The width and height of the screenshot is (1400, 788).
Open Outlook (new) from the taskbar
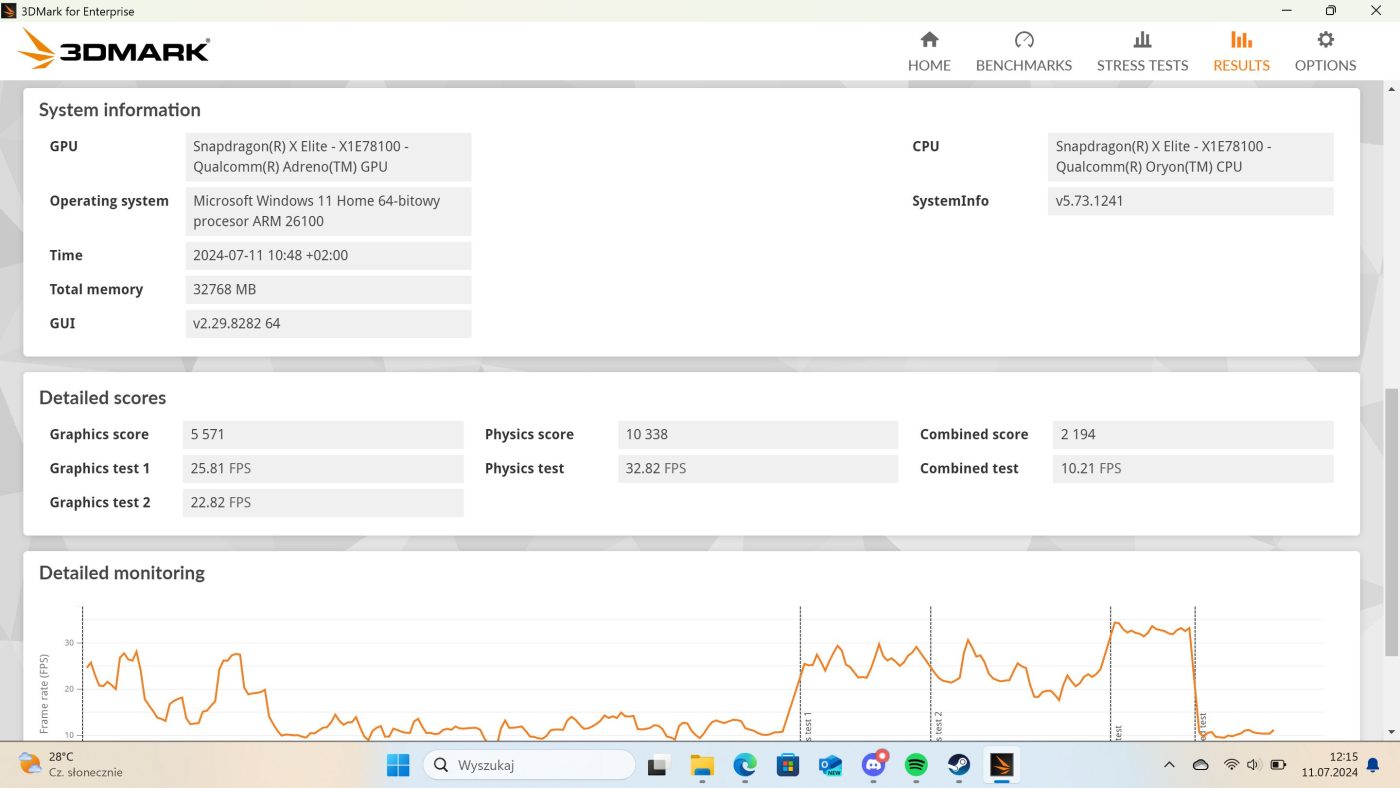point(831,765)
